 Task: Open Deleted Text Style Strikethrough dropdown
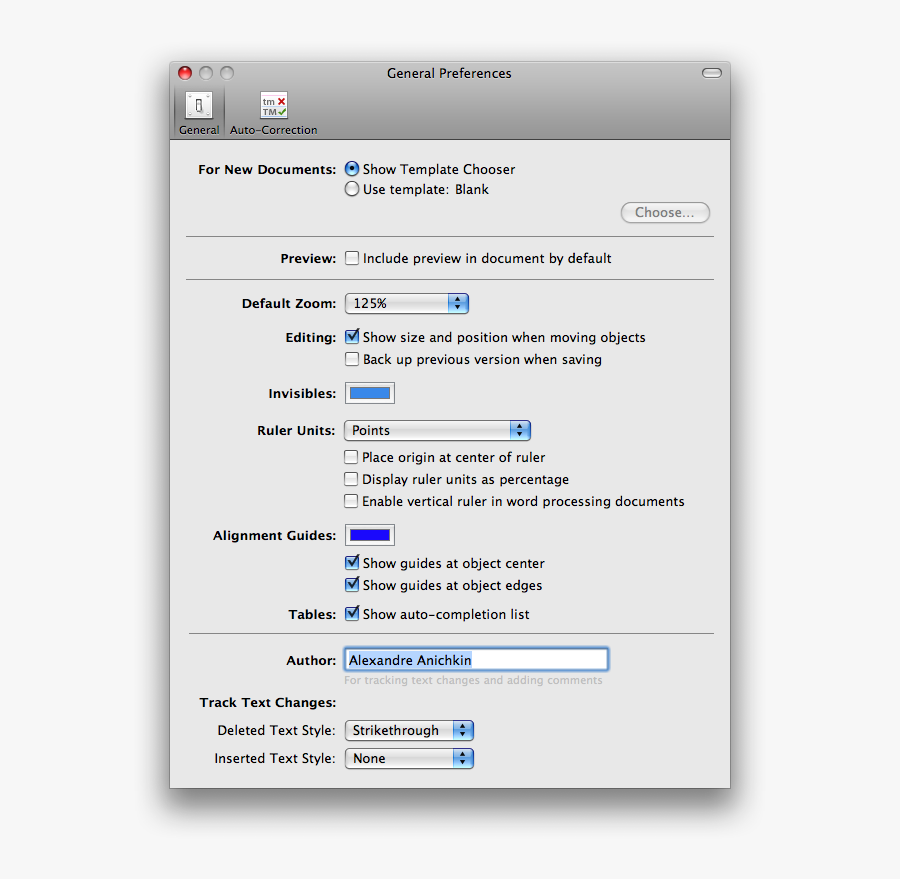(x=408, y=731)
